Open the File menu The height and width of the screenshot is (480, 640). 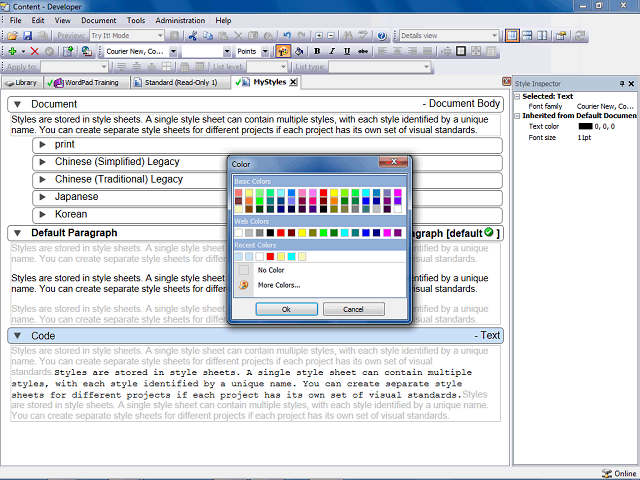click(x=16, y=20)
